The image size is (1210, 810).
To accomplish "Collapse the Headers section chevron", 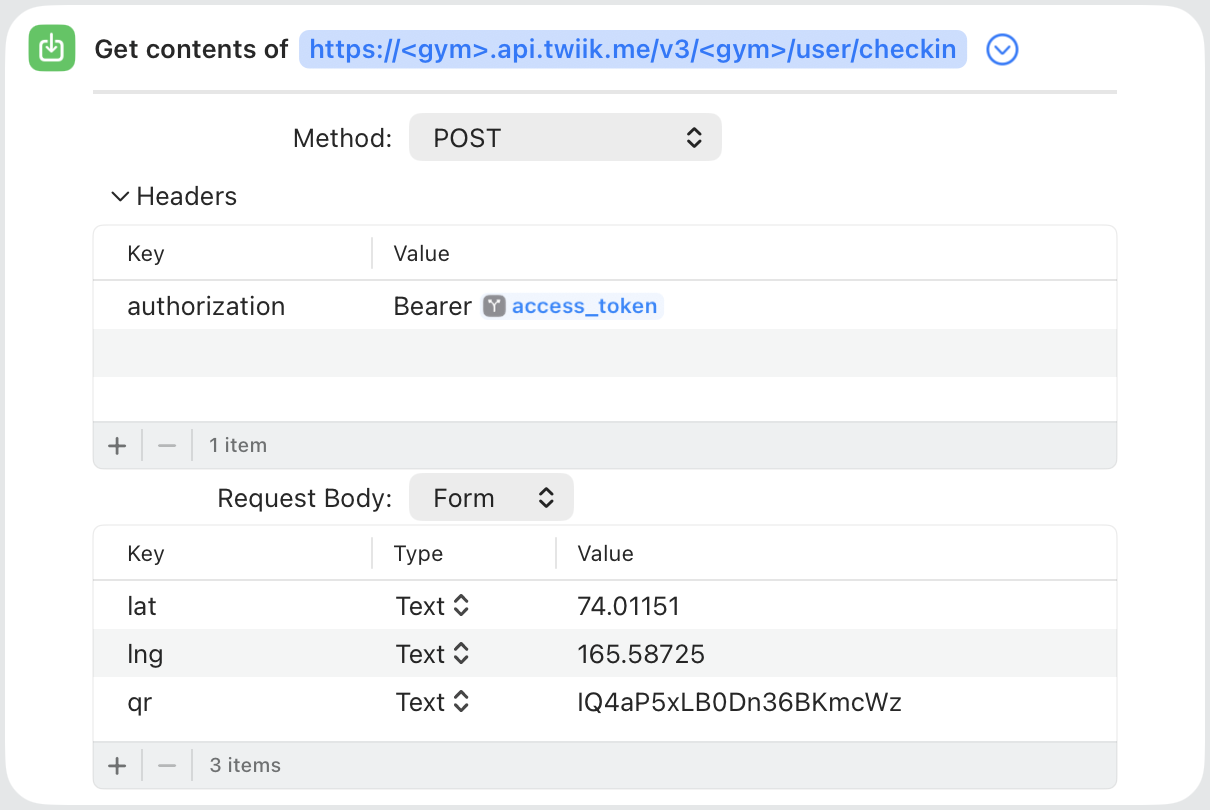I will [119, 196].
